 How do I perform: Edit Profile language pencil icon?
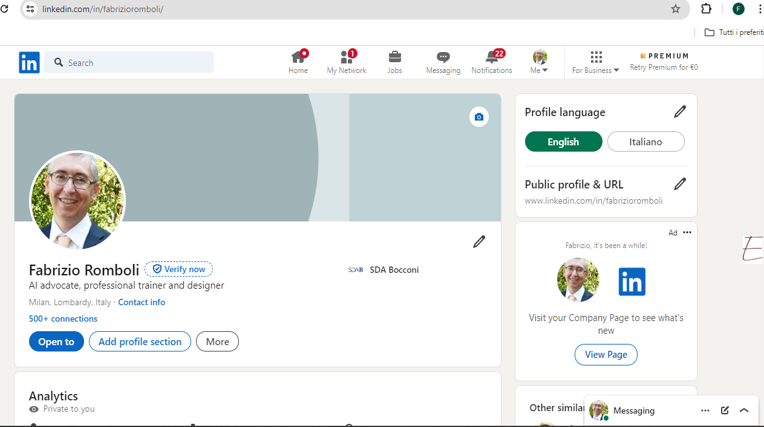[680, 112]
